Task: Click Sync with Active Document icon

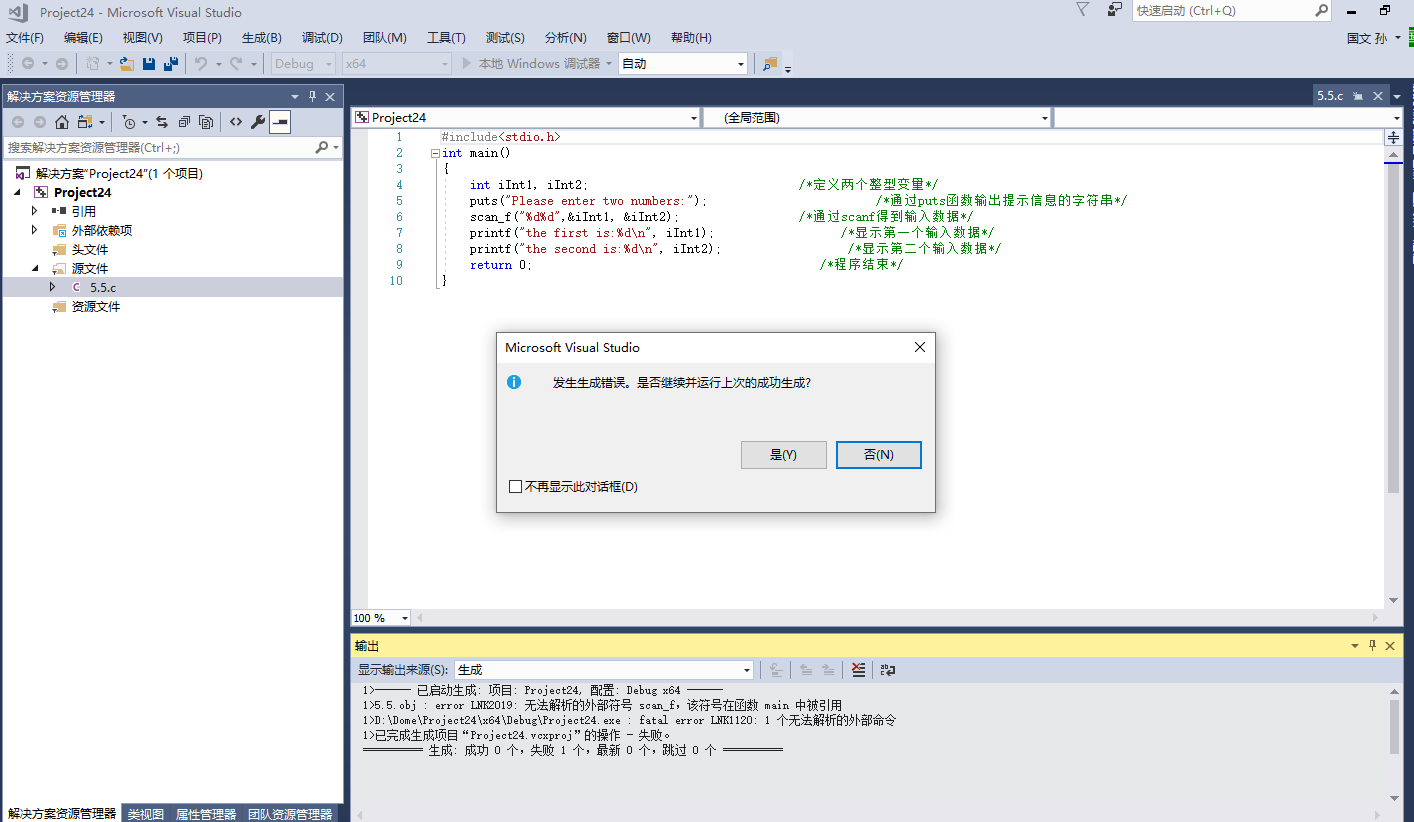Action: coord(162,122)
